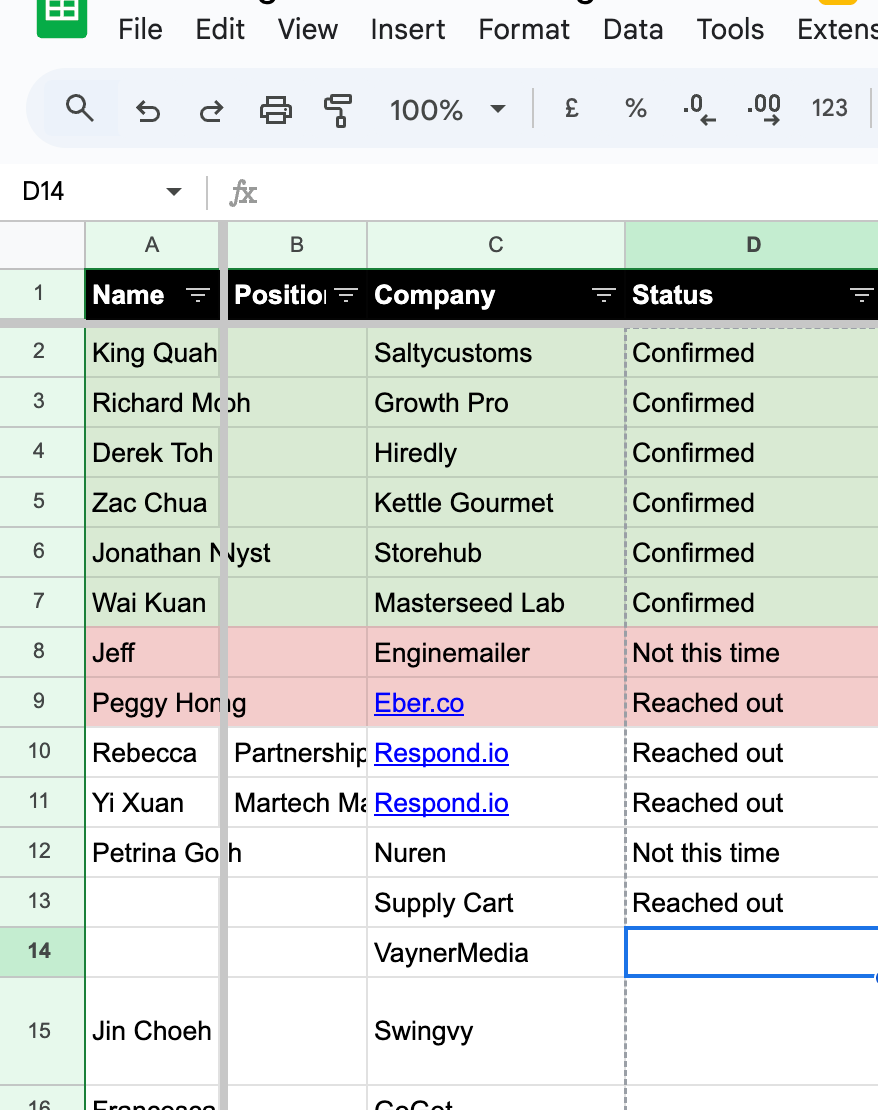Select the paint format roller icon
The width and height of the screenshot is (878, 1110).
coord(339,109)
